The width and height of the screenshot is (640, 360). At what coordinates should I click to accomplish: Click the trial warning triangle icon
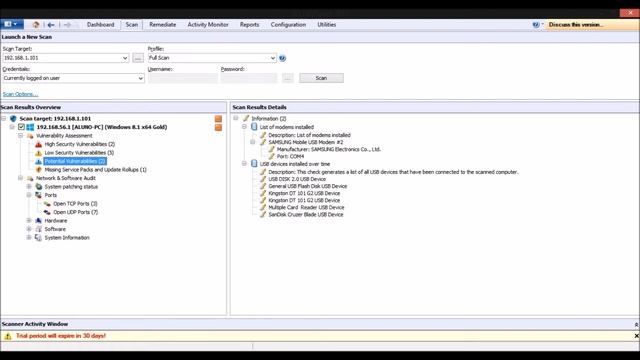(x=8, y=336)
